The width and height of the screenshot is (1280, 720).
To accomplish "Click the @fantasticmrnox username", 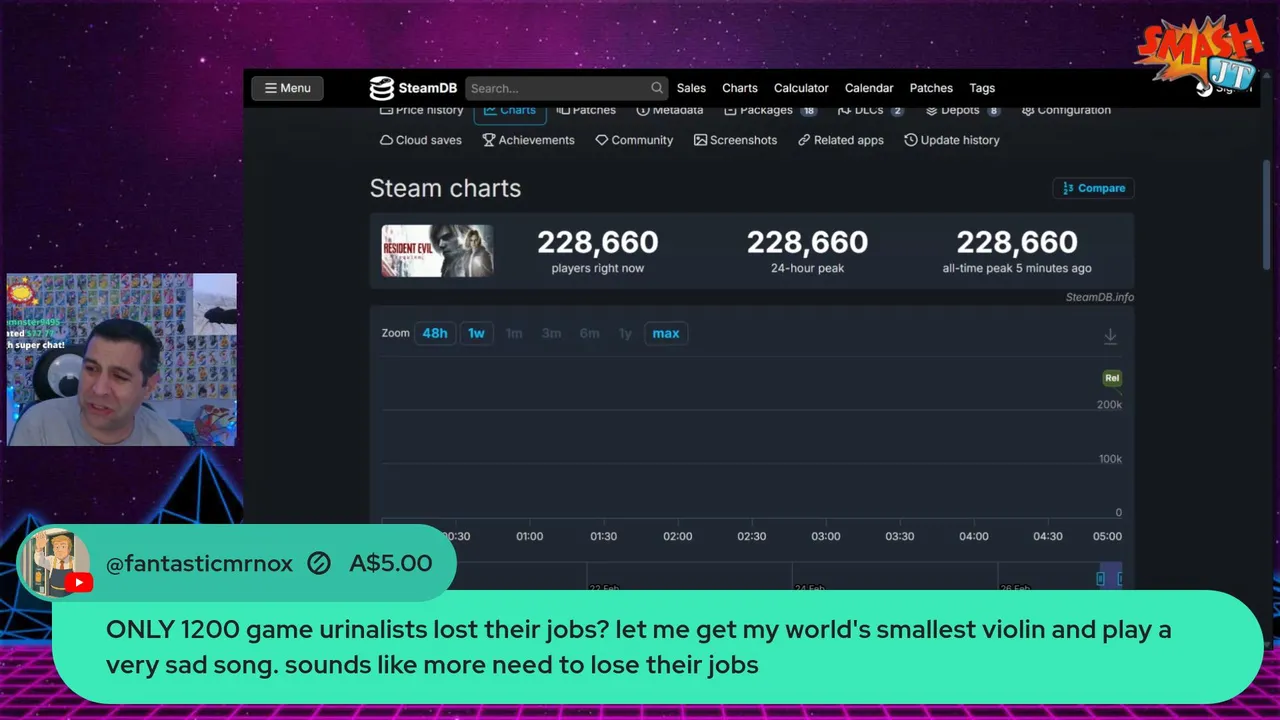I will (199, 563).
